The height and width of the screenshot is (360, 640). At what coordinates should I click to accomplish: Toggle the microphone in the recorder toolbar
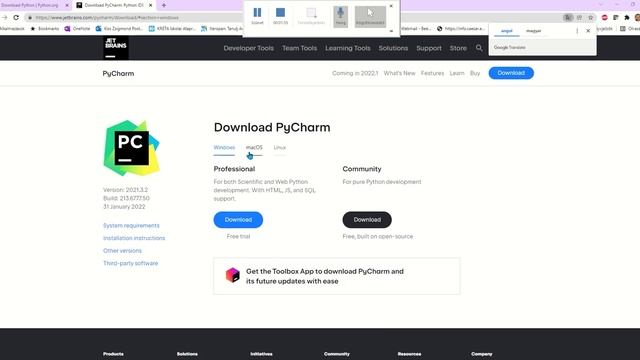(x=341, y=16)
